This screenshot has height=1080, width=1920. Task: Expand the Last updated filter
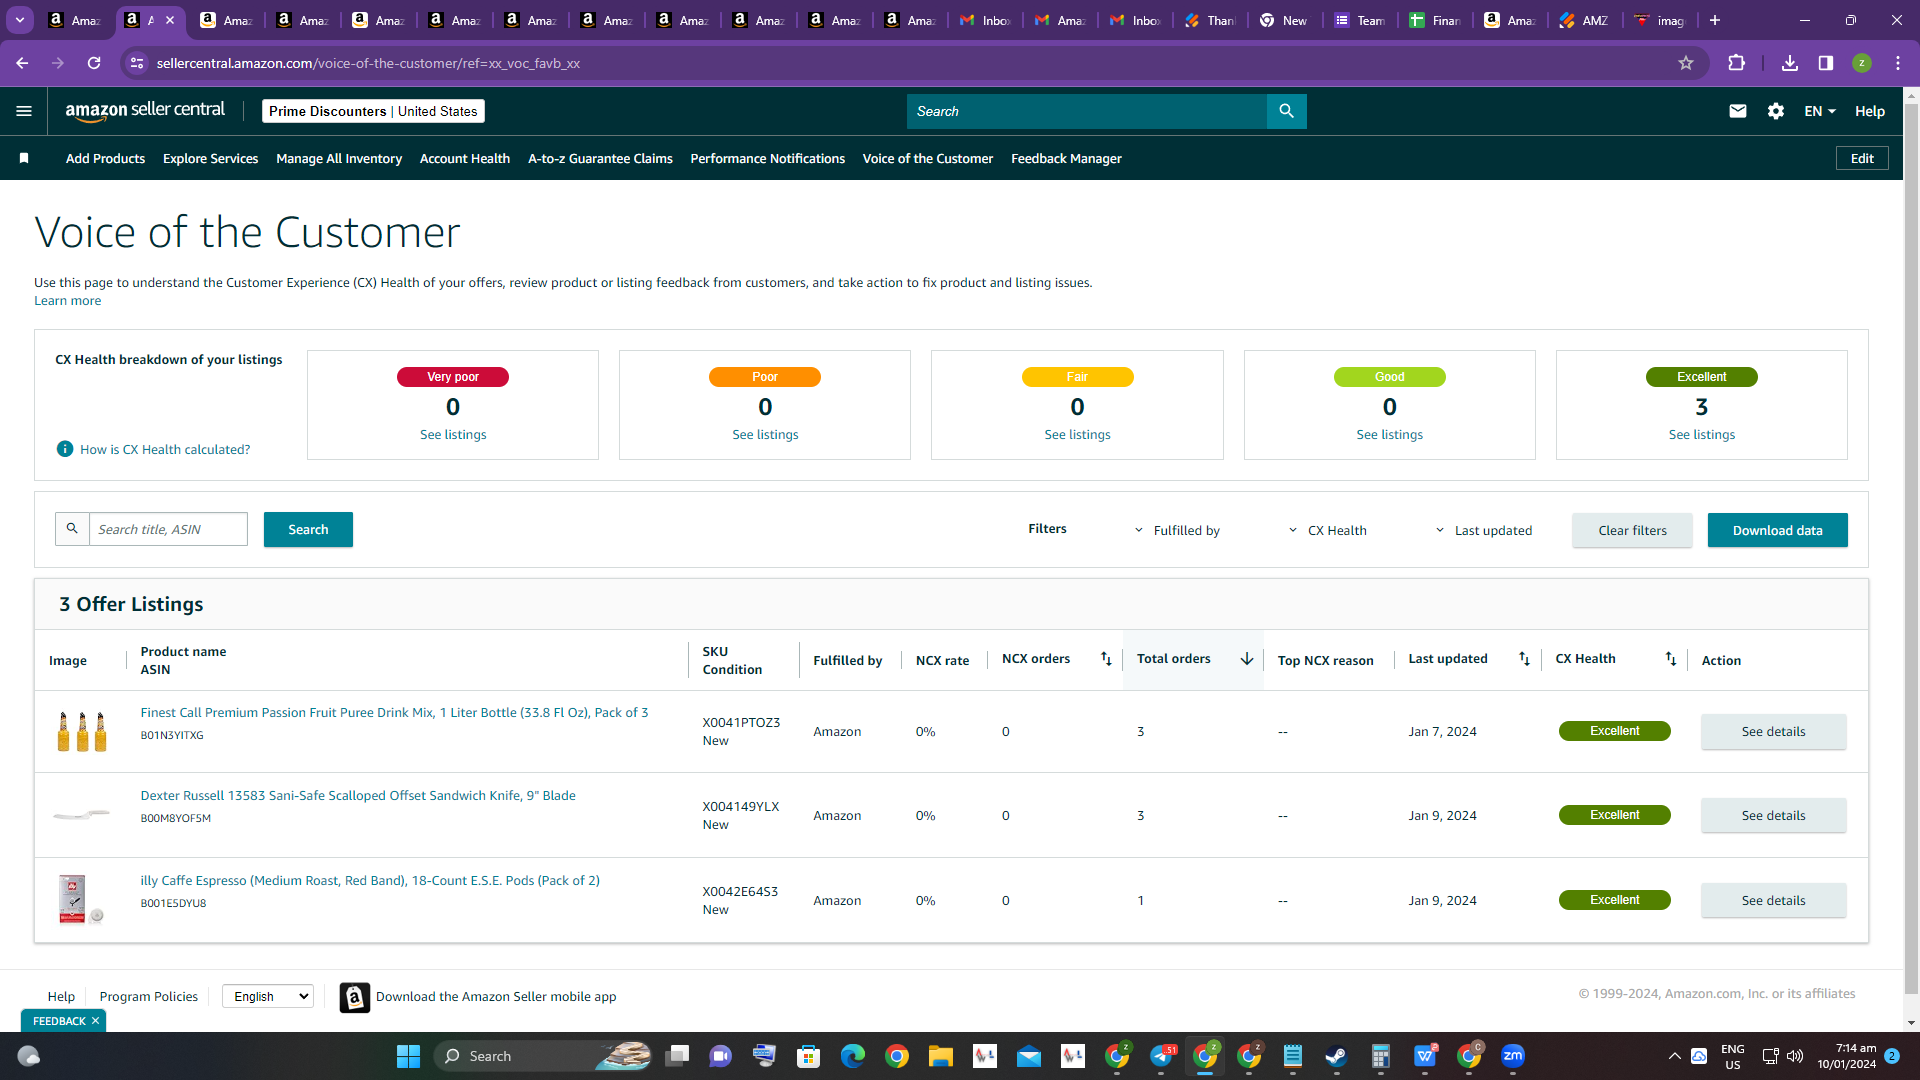pos(1483,530)
